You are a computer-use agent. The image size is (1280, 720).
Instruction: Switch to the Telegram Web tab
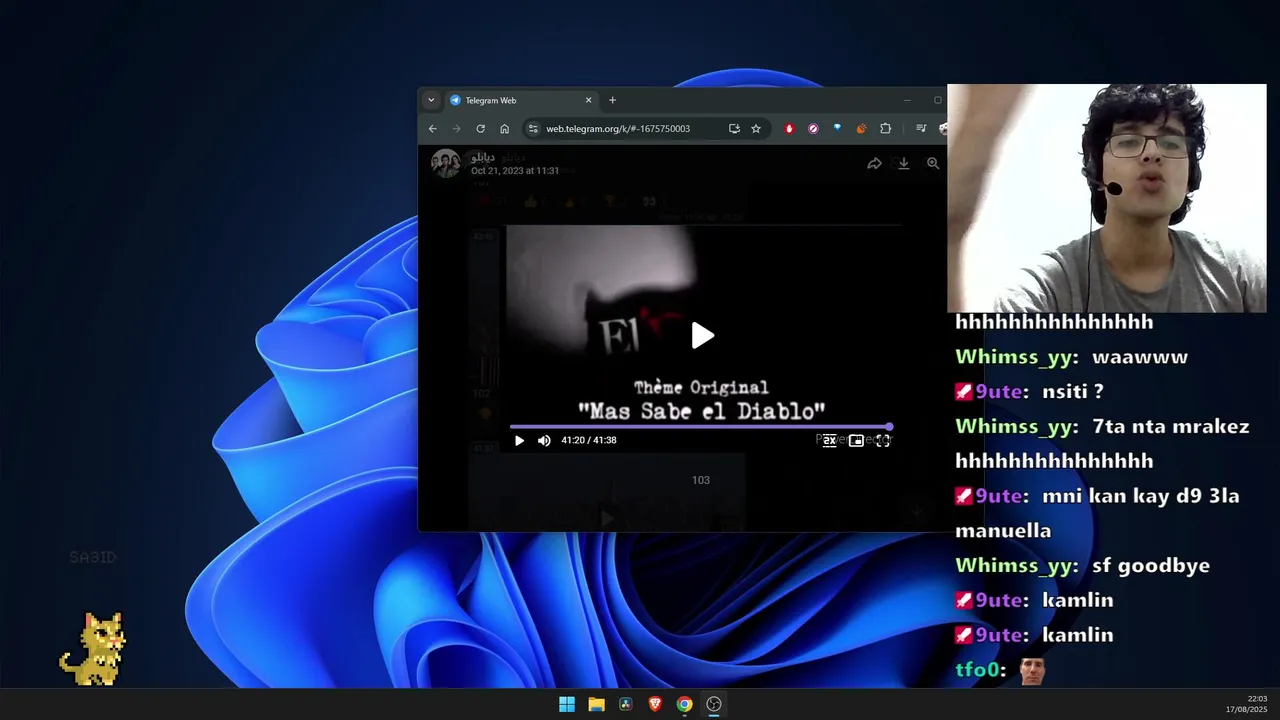pos(520,100)
